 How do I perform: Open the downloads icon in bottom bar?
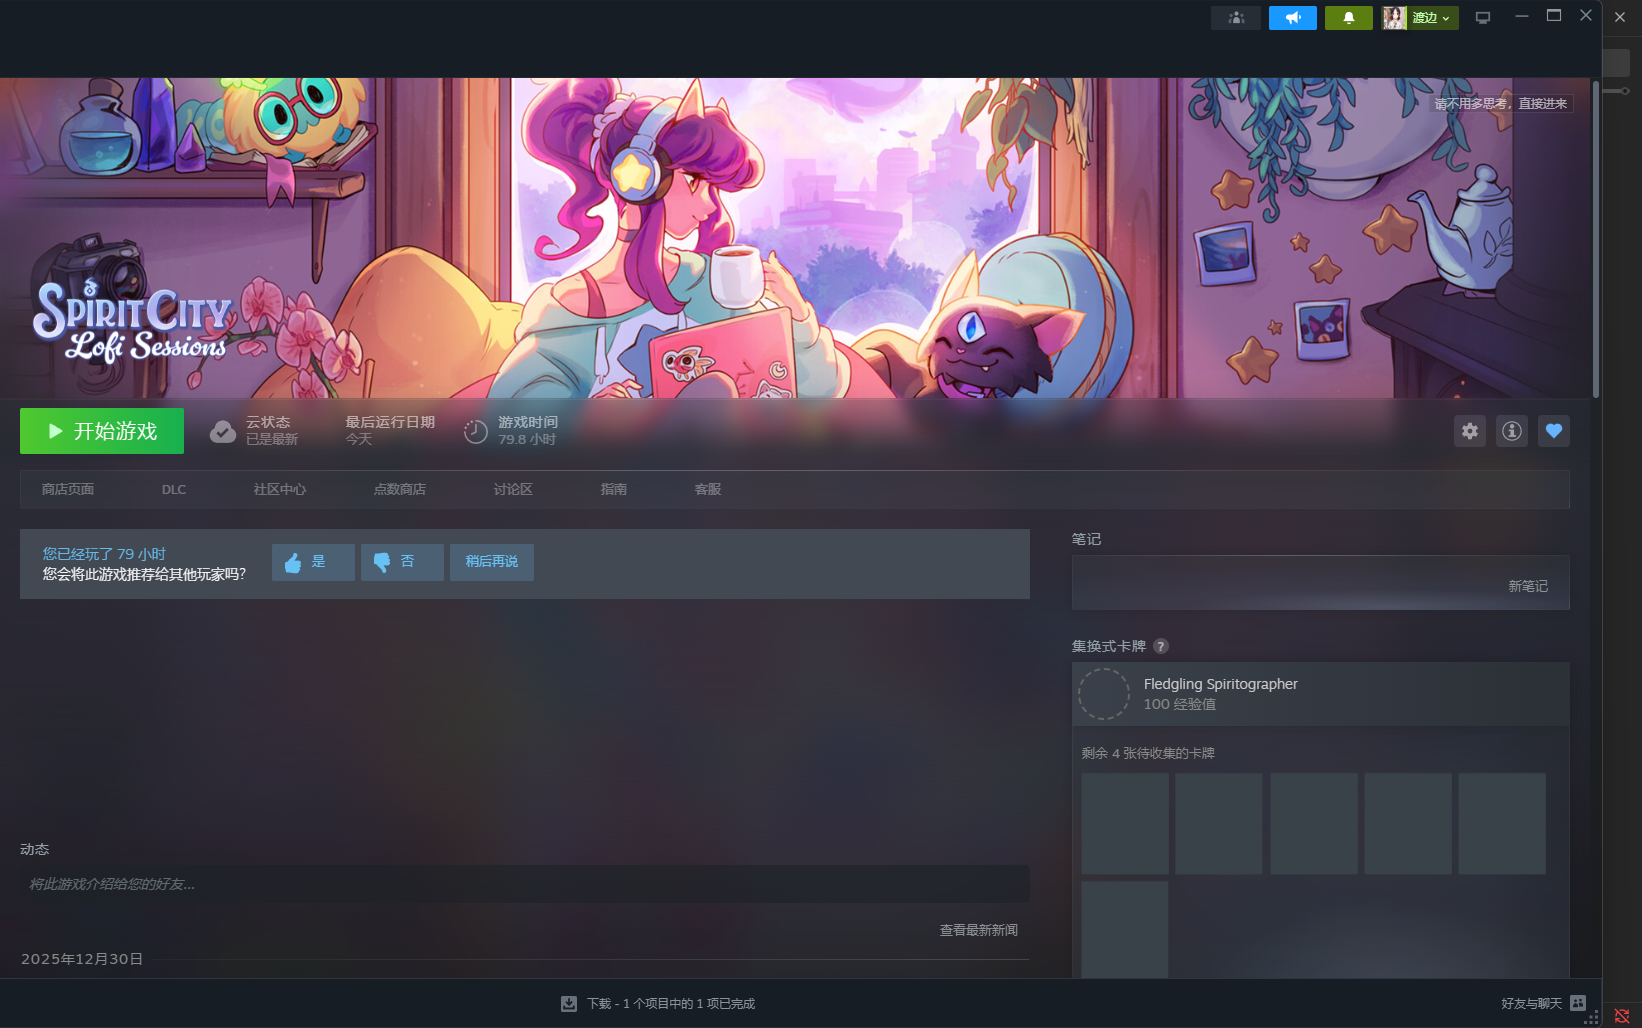pyautogui.click(x=569, y=1003)
